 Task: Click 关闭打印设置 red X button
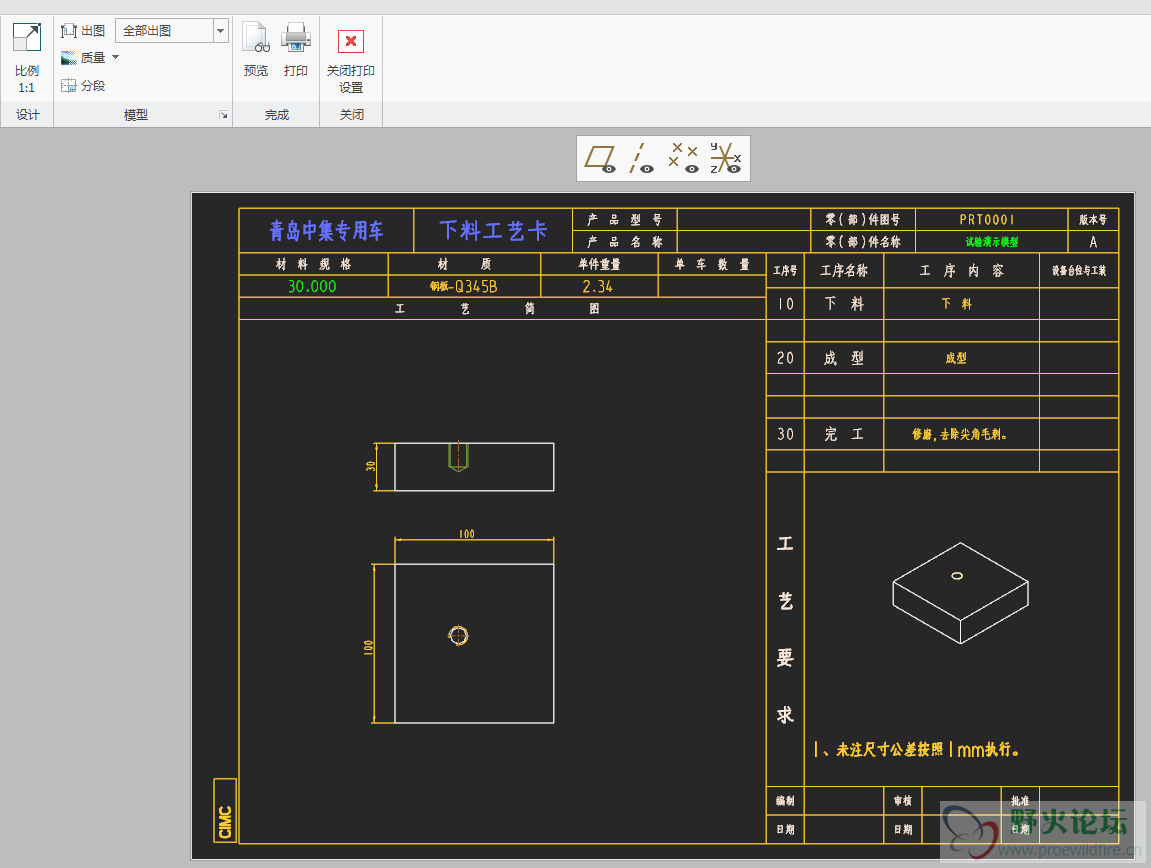pos(351,41)
